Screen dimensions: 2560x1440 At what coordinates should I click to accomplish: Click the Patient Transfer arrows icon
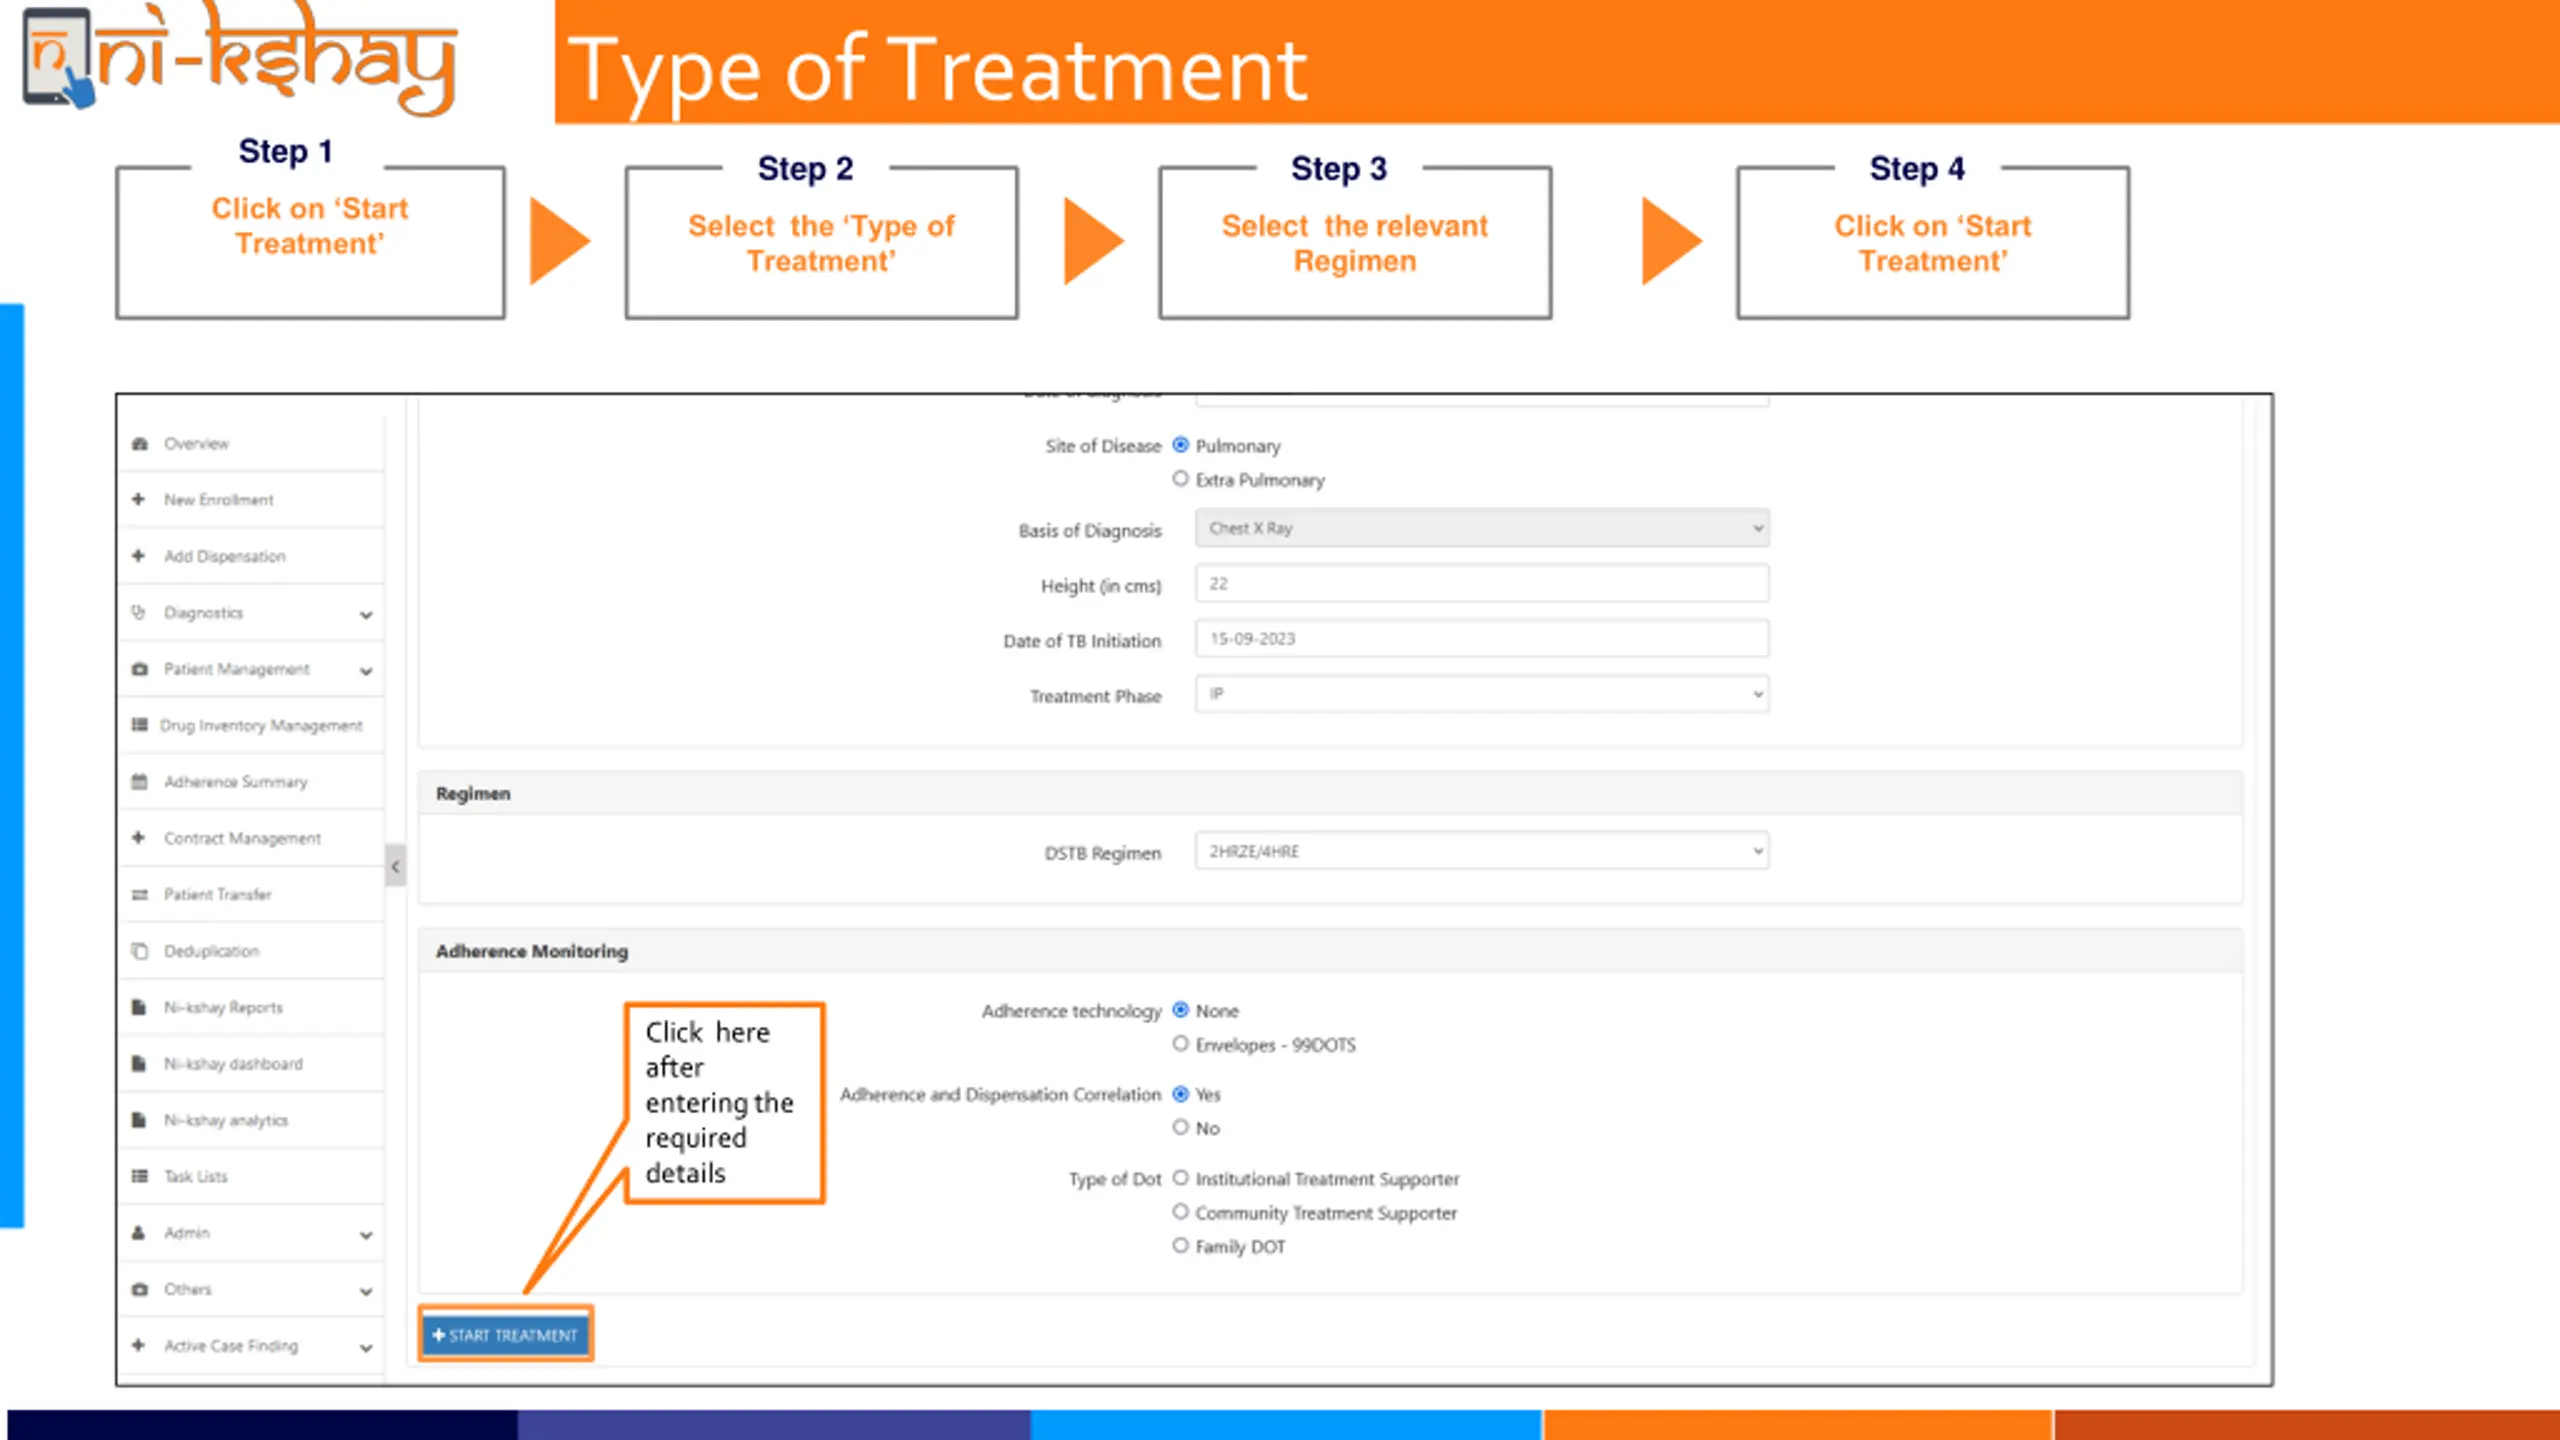139,894
